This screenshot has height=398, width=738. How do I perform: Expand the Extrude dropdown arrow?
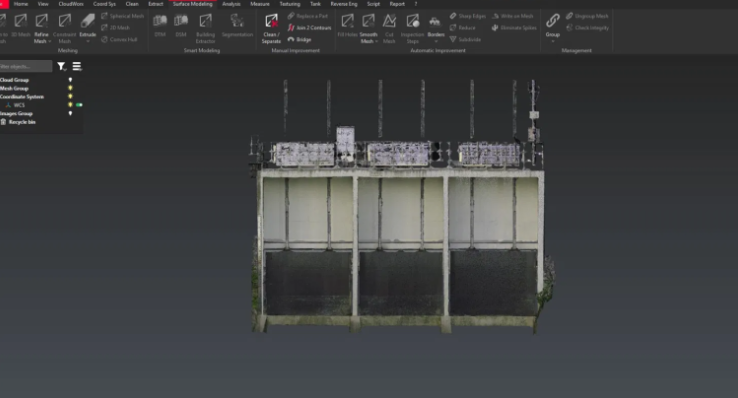click(x=88, y=41)
